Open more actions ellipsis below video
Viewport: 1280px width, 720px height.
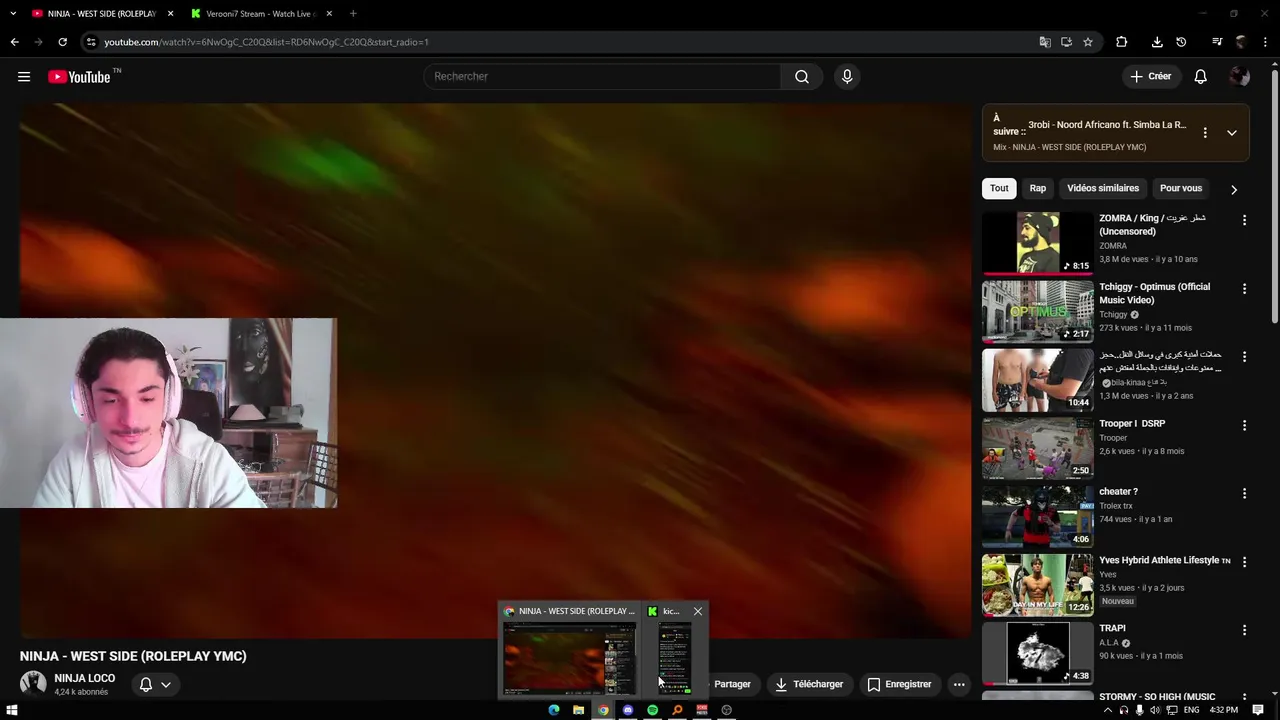coord(959,684)
